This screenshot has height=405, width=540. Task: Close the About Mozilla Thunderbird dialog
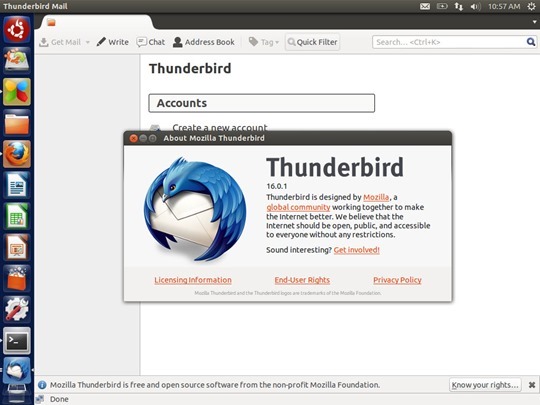point(133,138)
